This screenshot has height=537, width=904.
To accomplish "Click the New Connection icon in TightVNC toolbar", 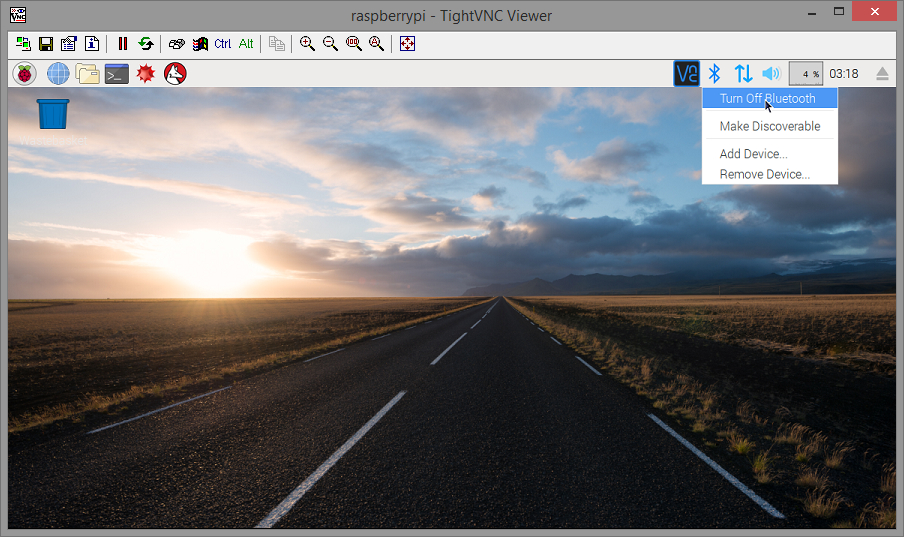I will (23, 44).
